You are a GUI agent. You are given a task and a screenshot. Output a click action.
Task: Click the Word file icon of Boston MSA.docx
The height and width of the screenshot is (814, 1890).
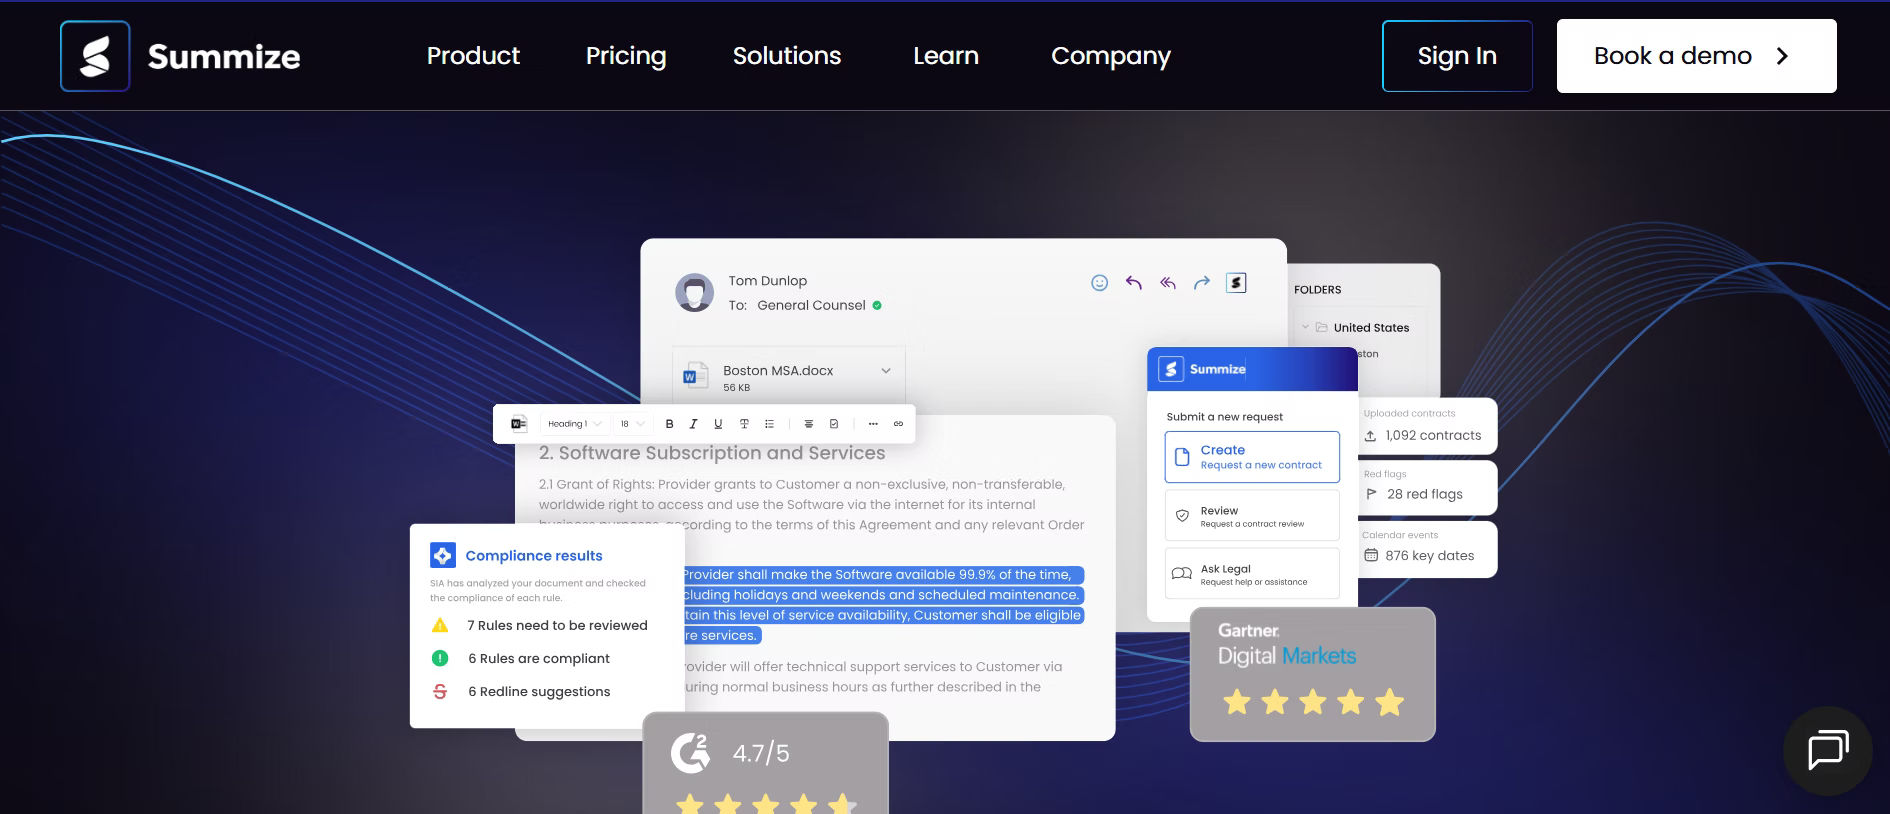694,376
